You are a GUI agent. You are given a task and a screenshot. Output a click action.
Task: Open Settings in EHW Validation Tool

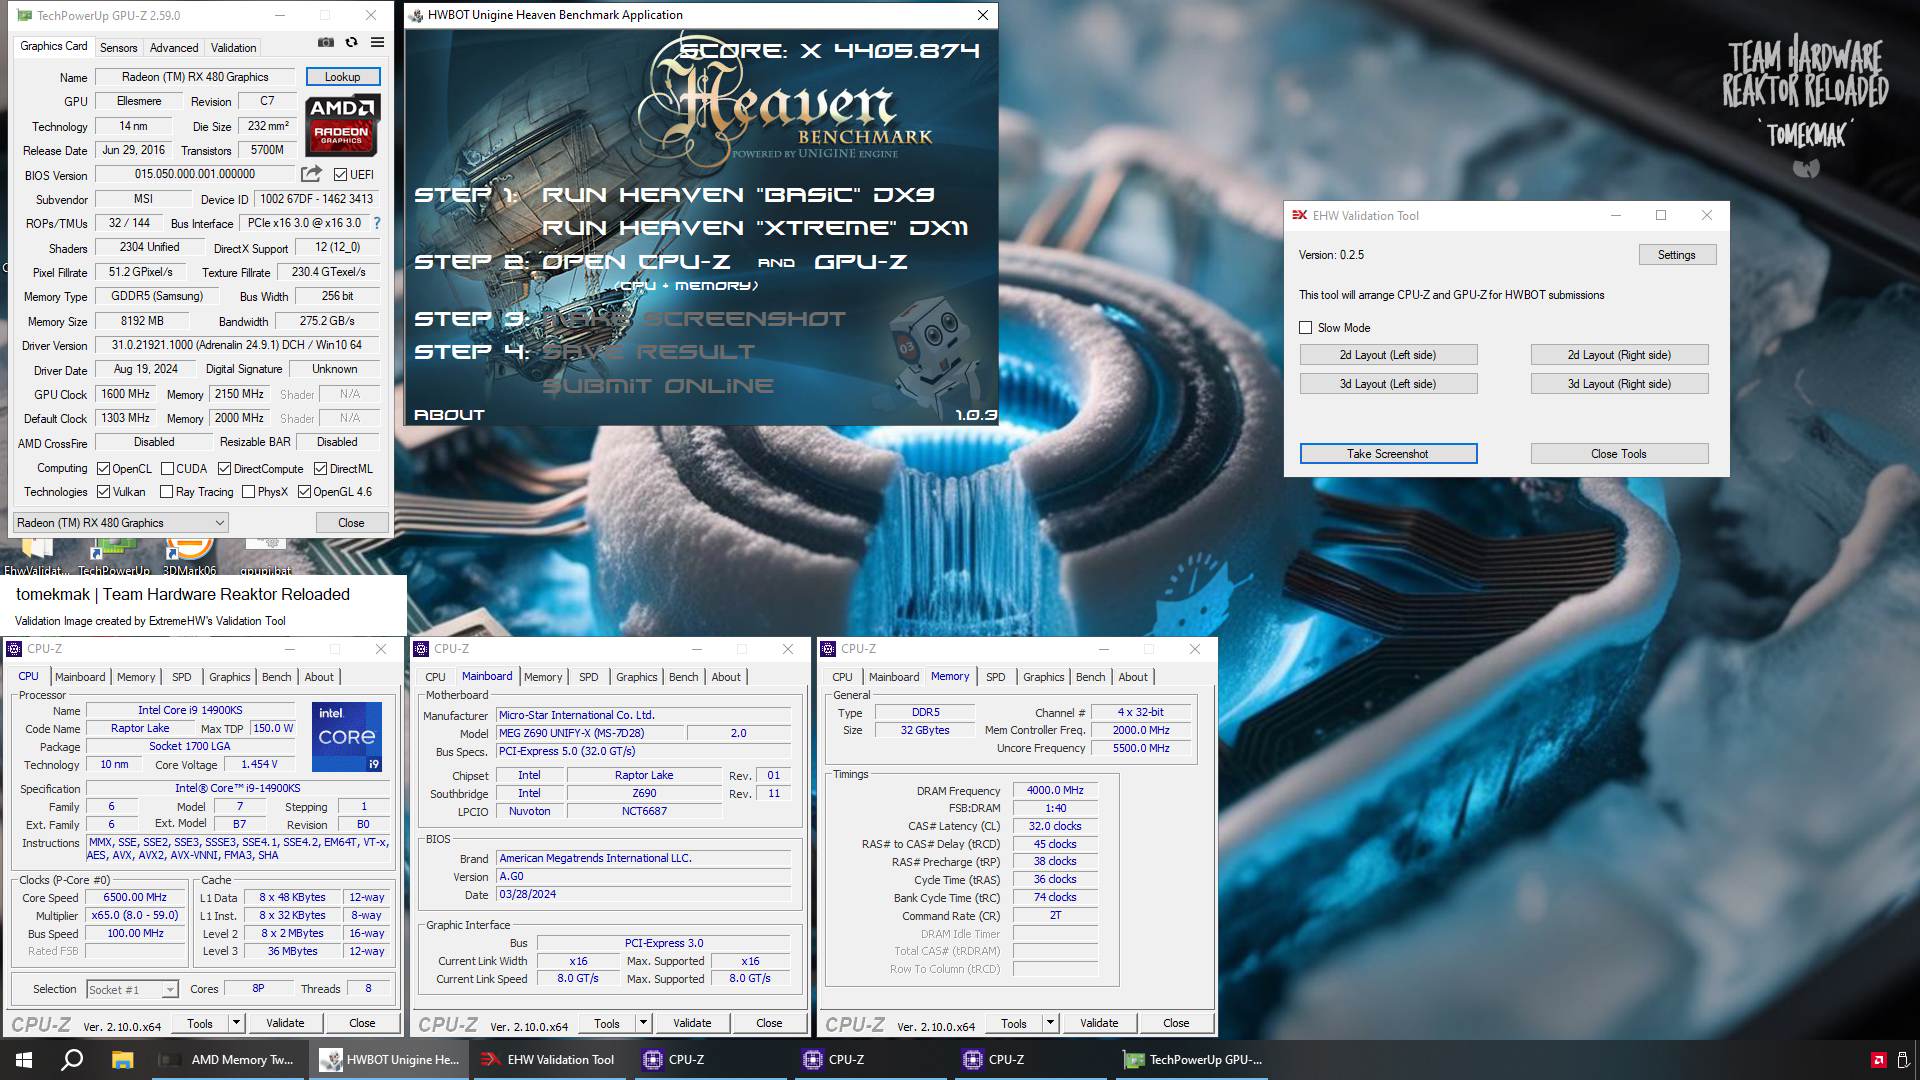[1677, 255]
